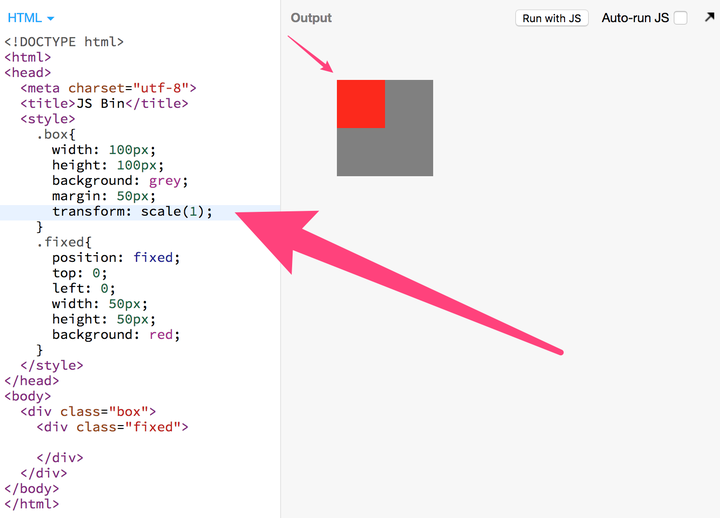This screenshot has height=518, width=720.
Task: Click the line 'top: 0;'
Action: coord(79,273)
